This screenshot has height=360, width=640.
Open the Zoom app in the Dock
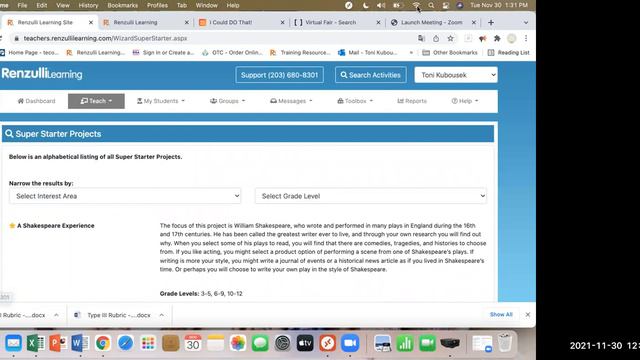tap(350, 343)
